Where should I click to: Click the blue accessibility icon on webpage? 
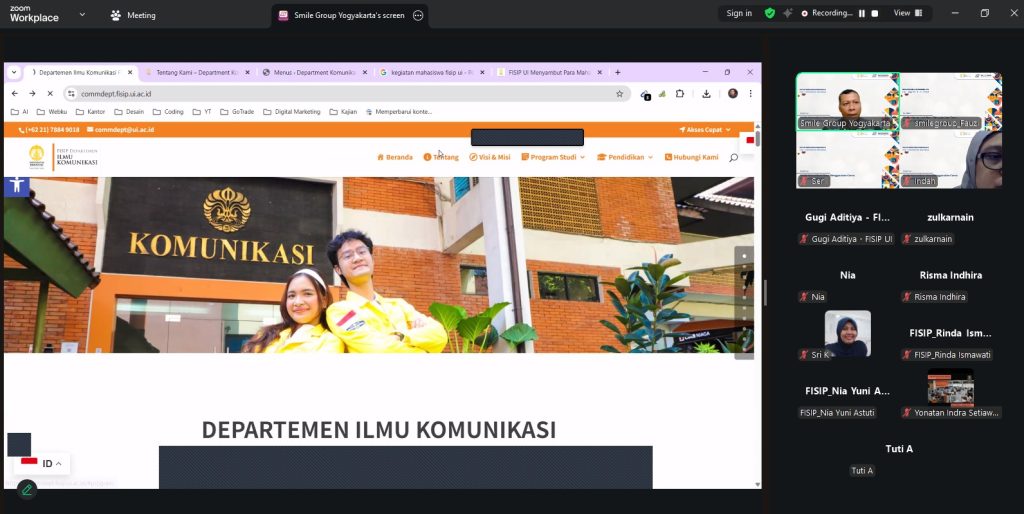tap(16, 185)
